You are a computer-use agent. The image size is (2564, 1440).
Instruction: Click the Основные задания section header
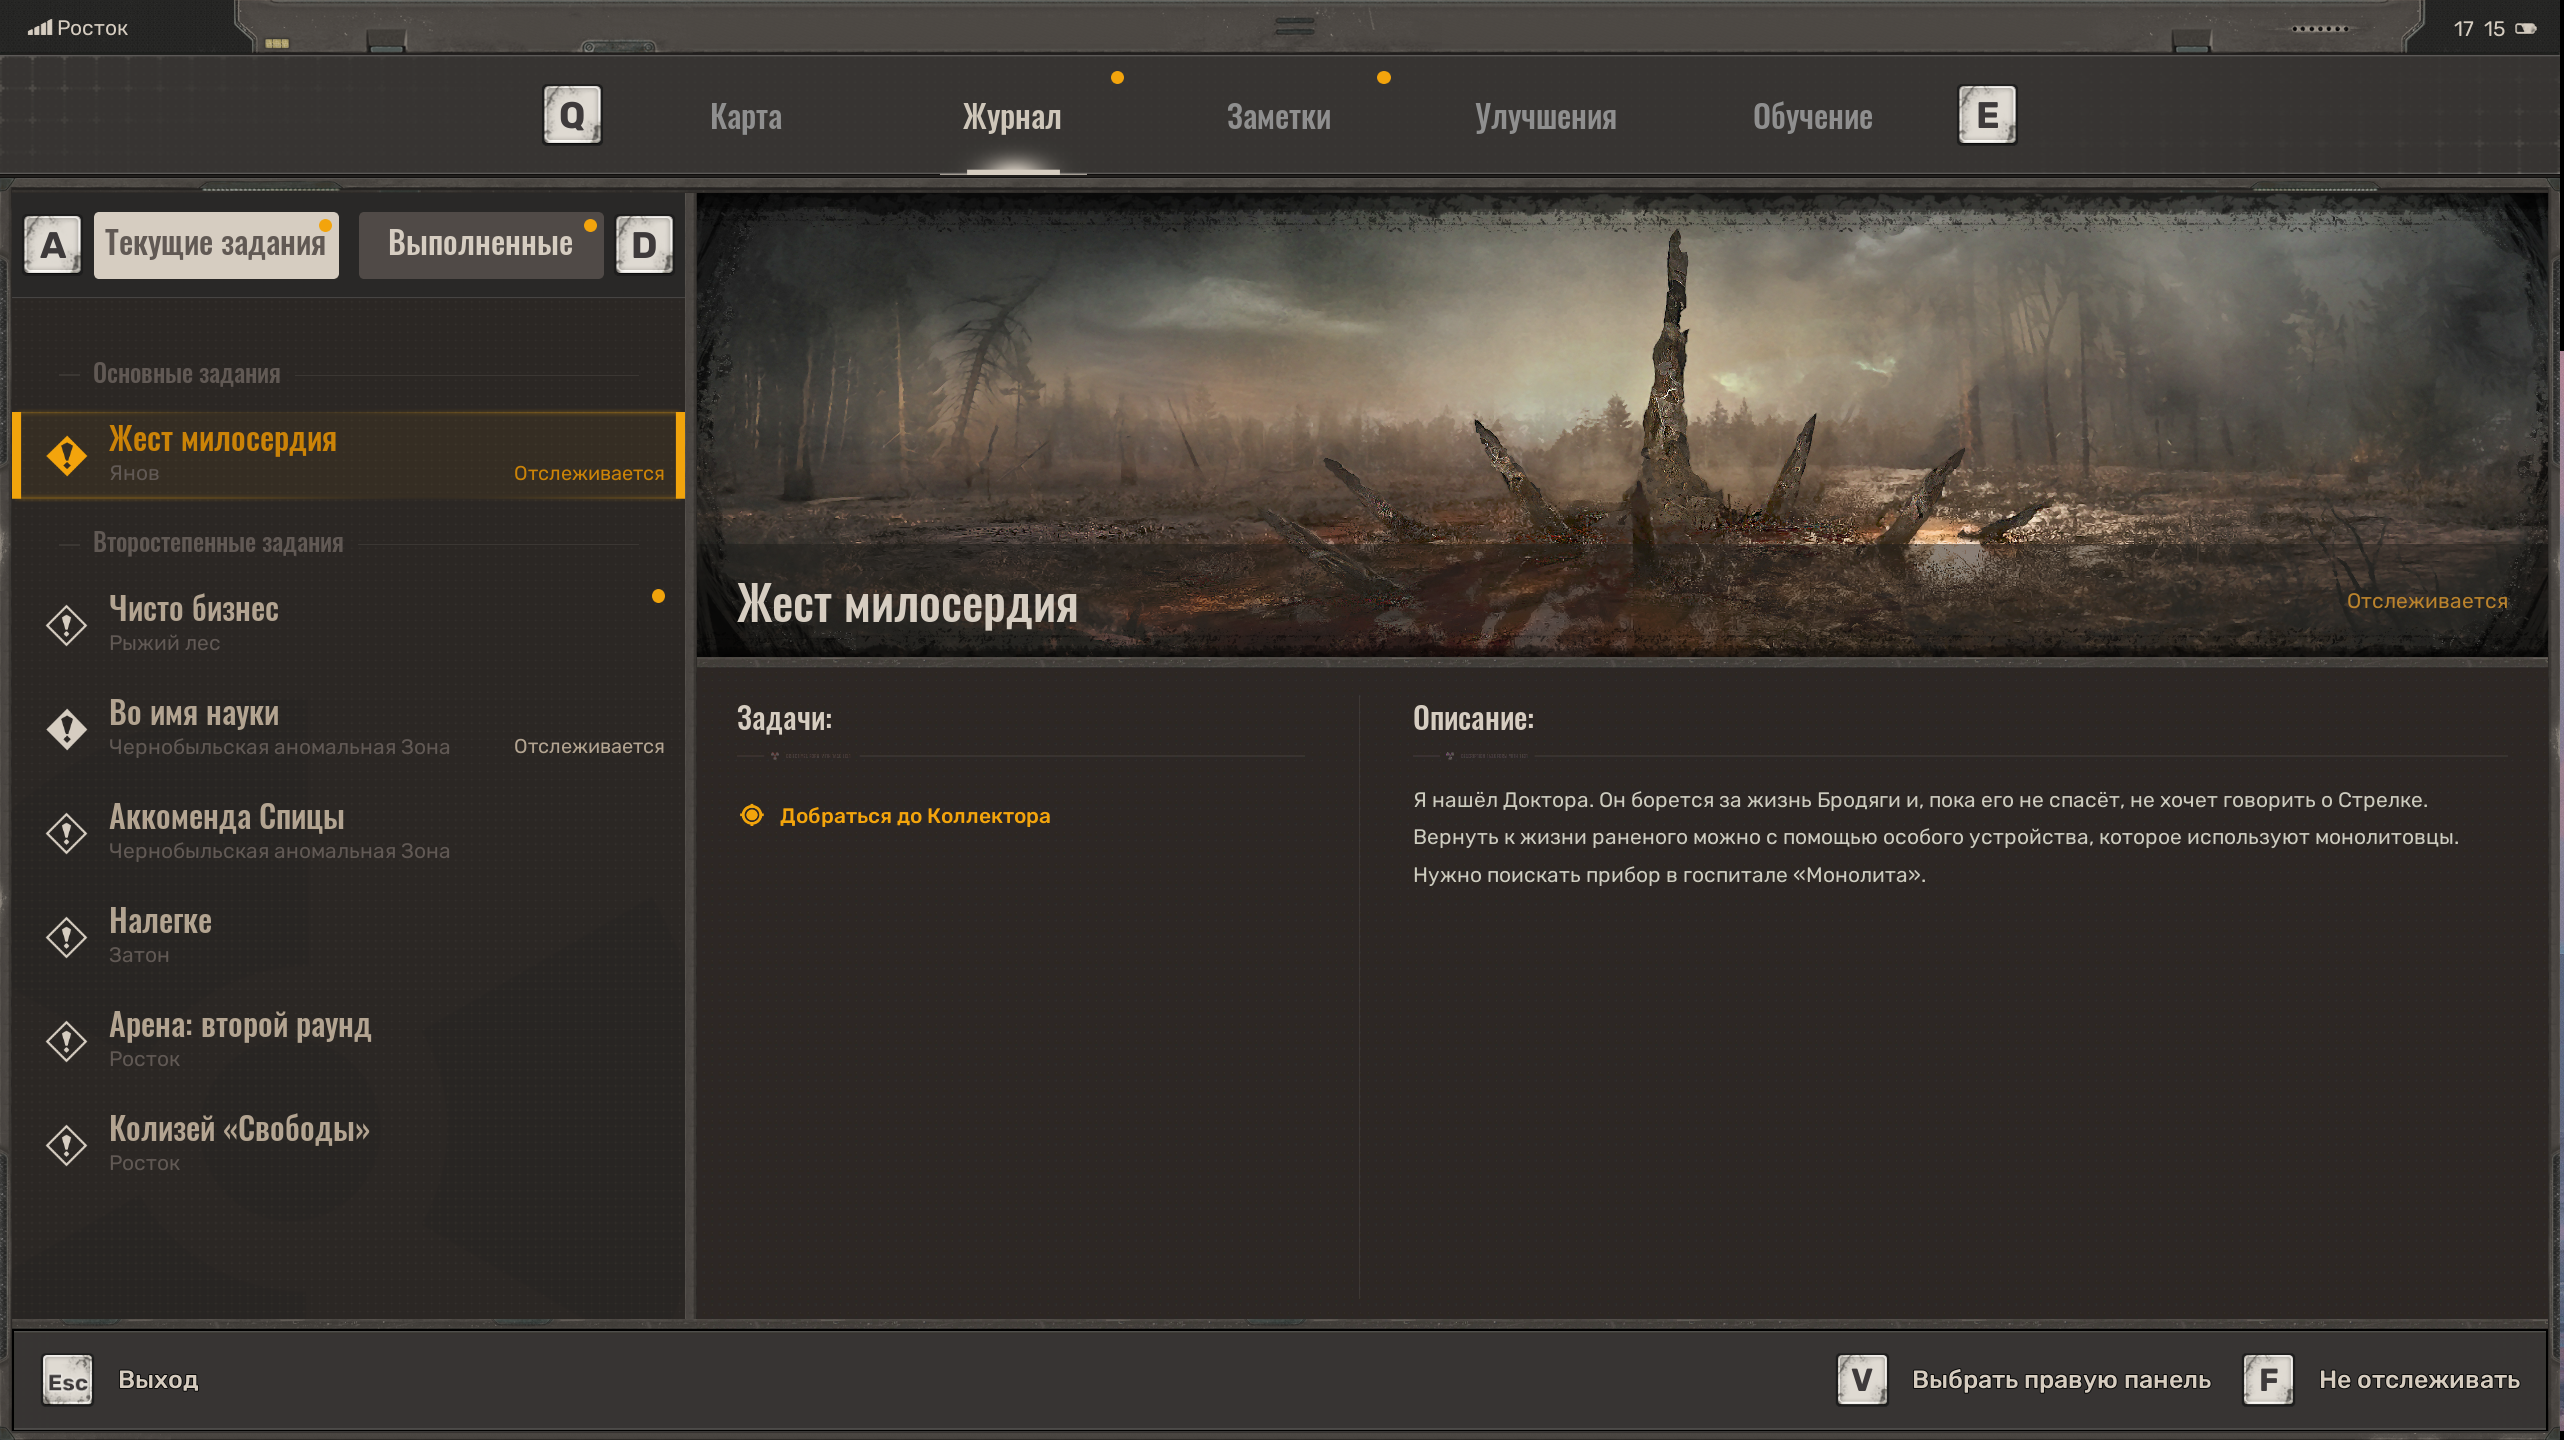[x=187, y=374]
